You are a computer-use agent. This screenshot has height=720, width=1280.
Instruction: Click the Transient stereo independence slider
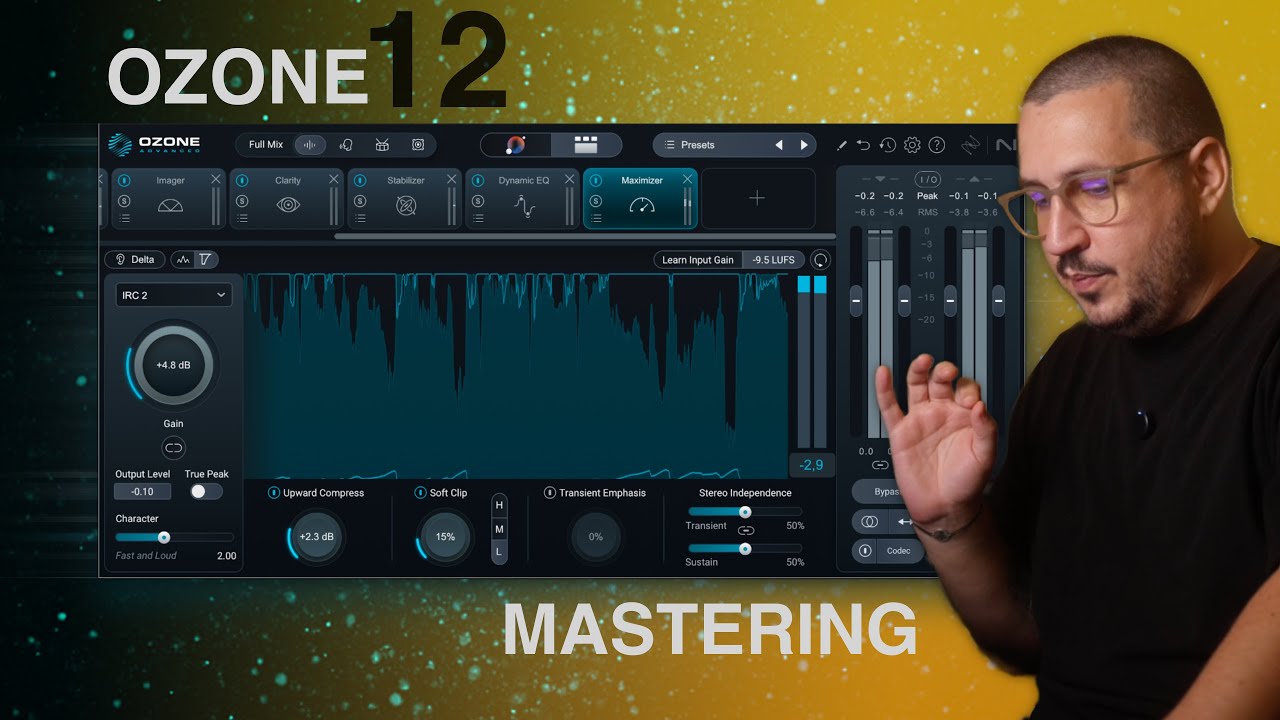745,512
